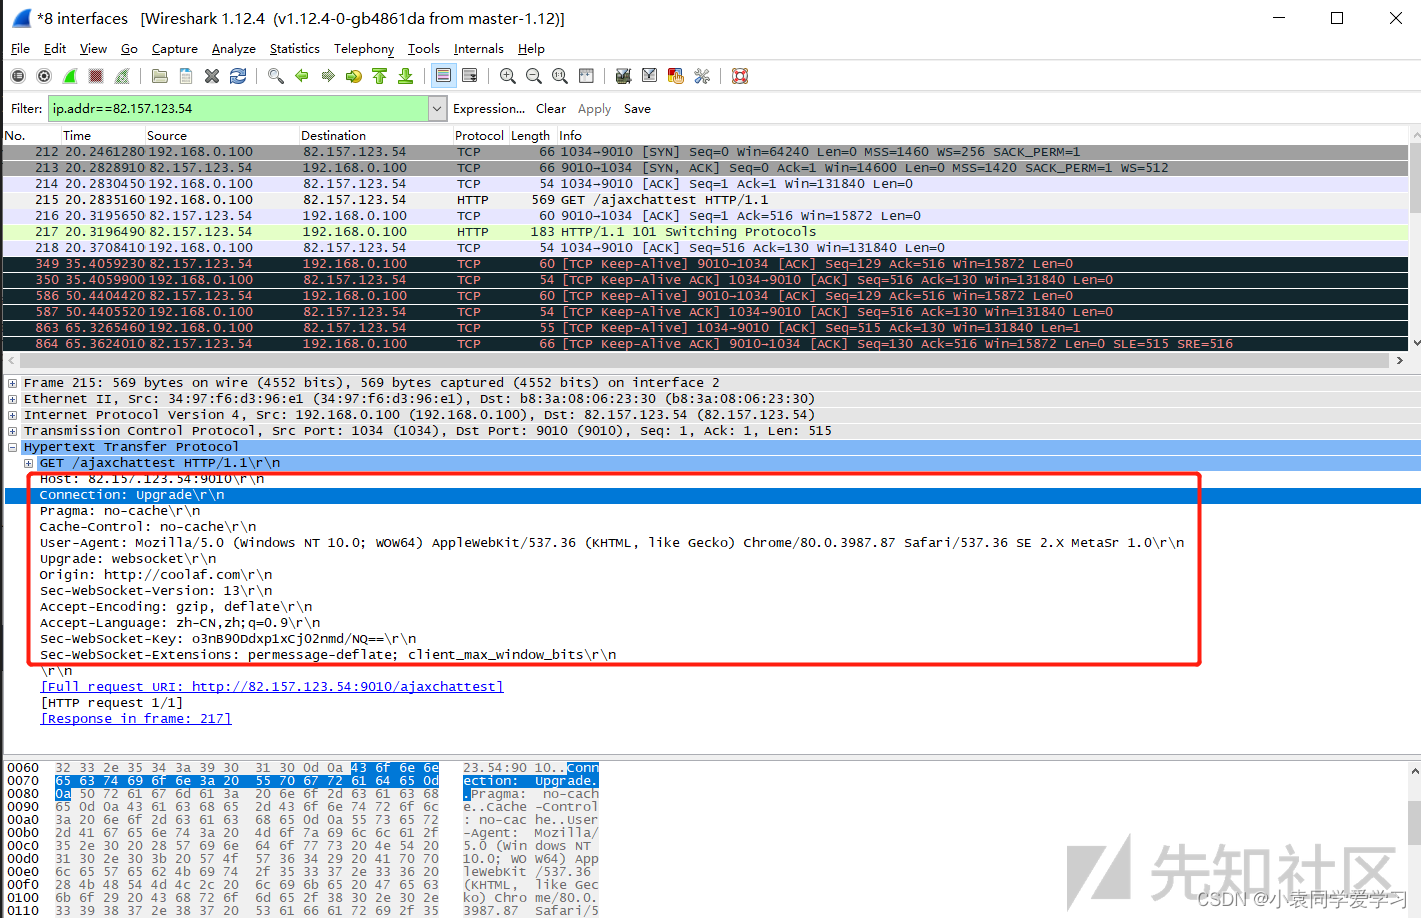The image size is (1421, 918).
Task: Open preferences tools icon
Action: pyautogui.click(x=702, y=76)
